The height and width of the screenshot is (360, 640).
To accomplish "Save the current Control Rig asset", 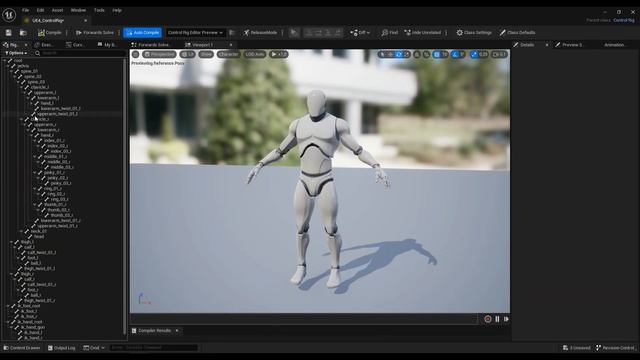I will [x=9, y=33].
